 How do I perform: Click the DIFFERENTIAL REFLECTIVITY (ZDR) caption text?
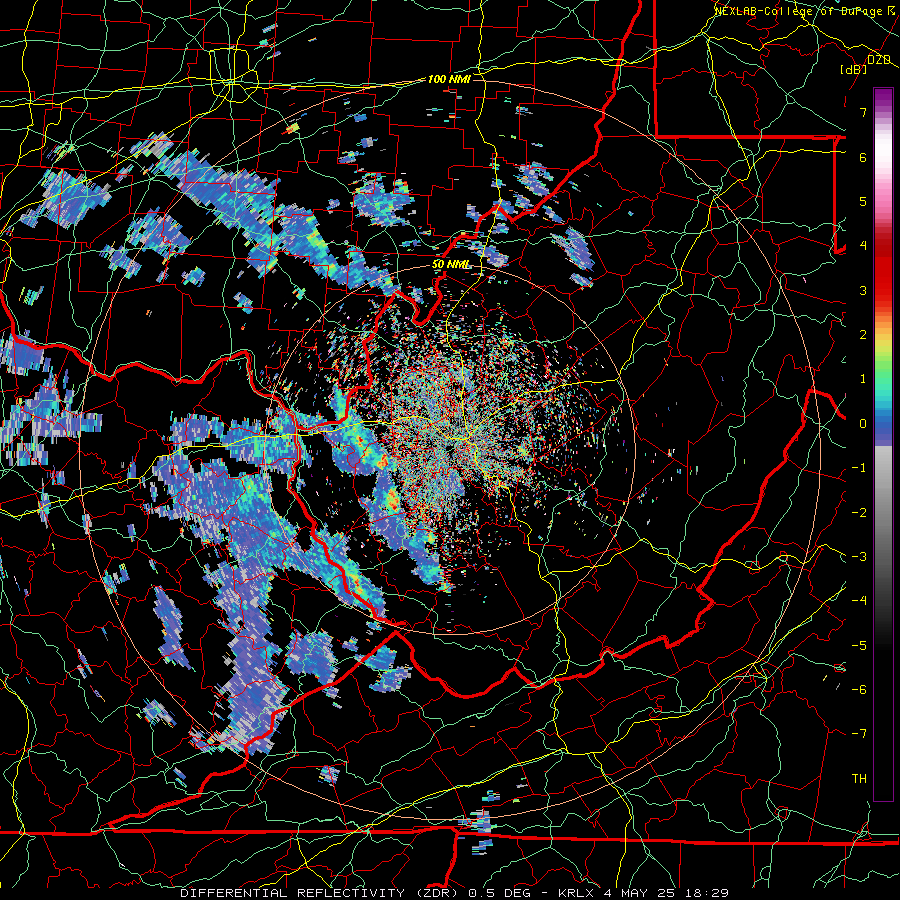click(320, 893)
